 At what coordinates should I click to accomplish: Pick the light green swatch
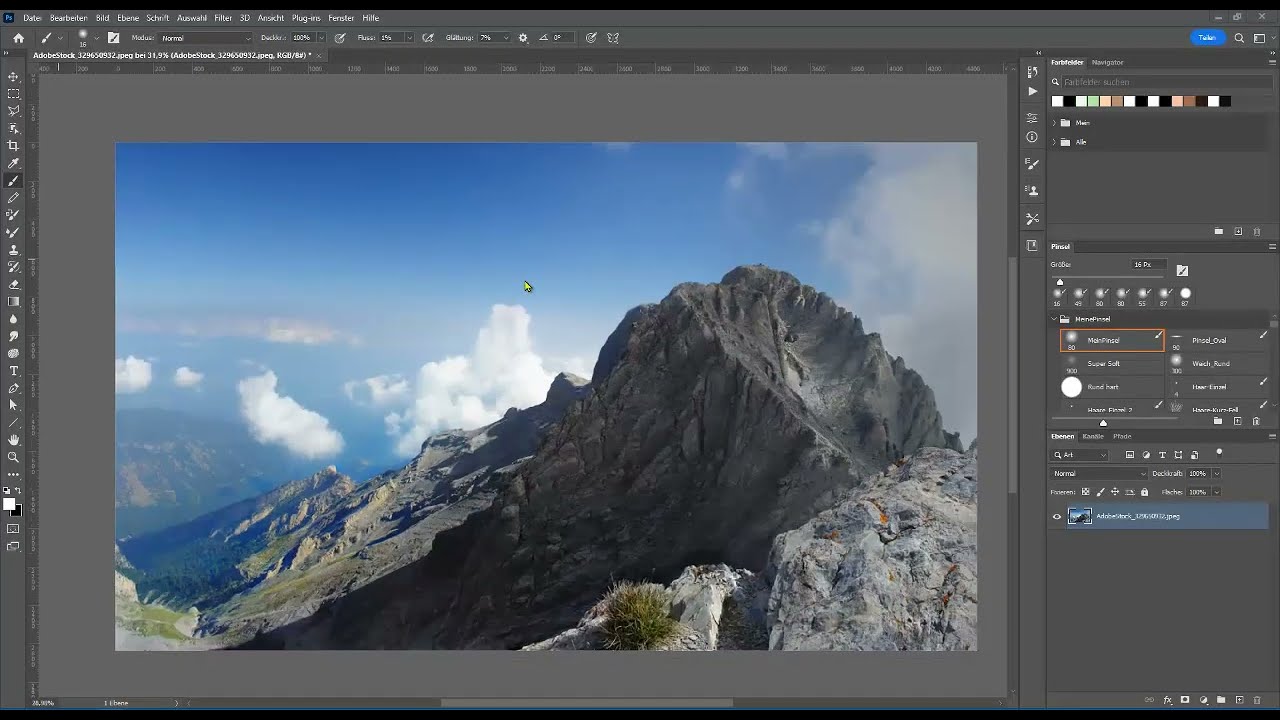click(1093, 101)
